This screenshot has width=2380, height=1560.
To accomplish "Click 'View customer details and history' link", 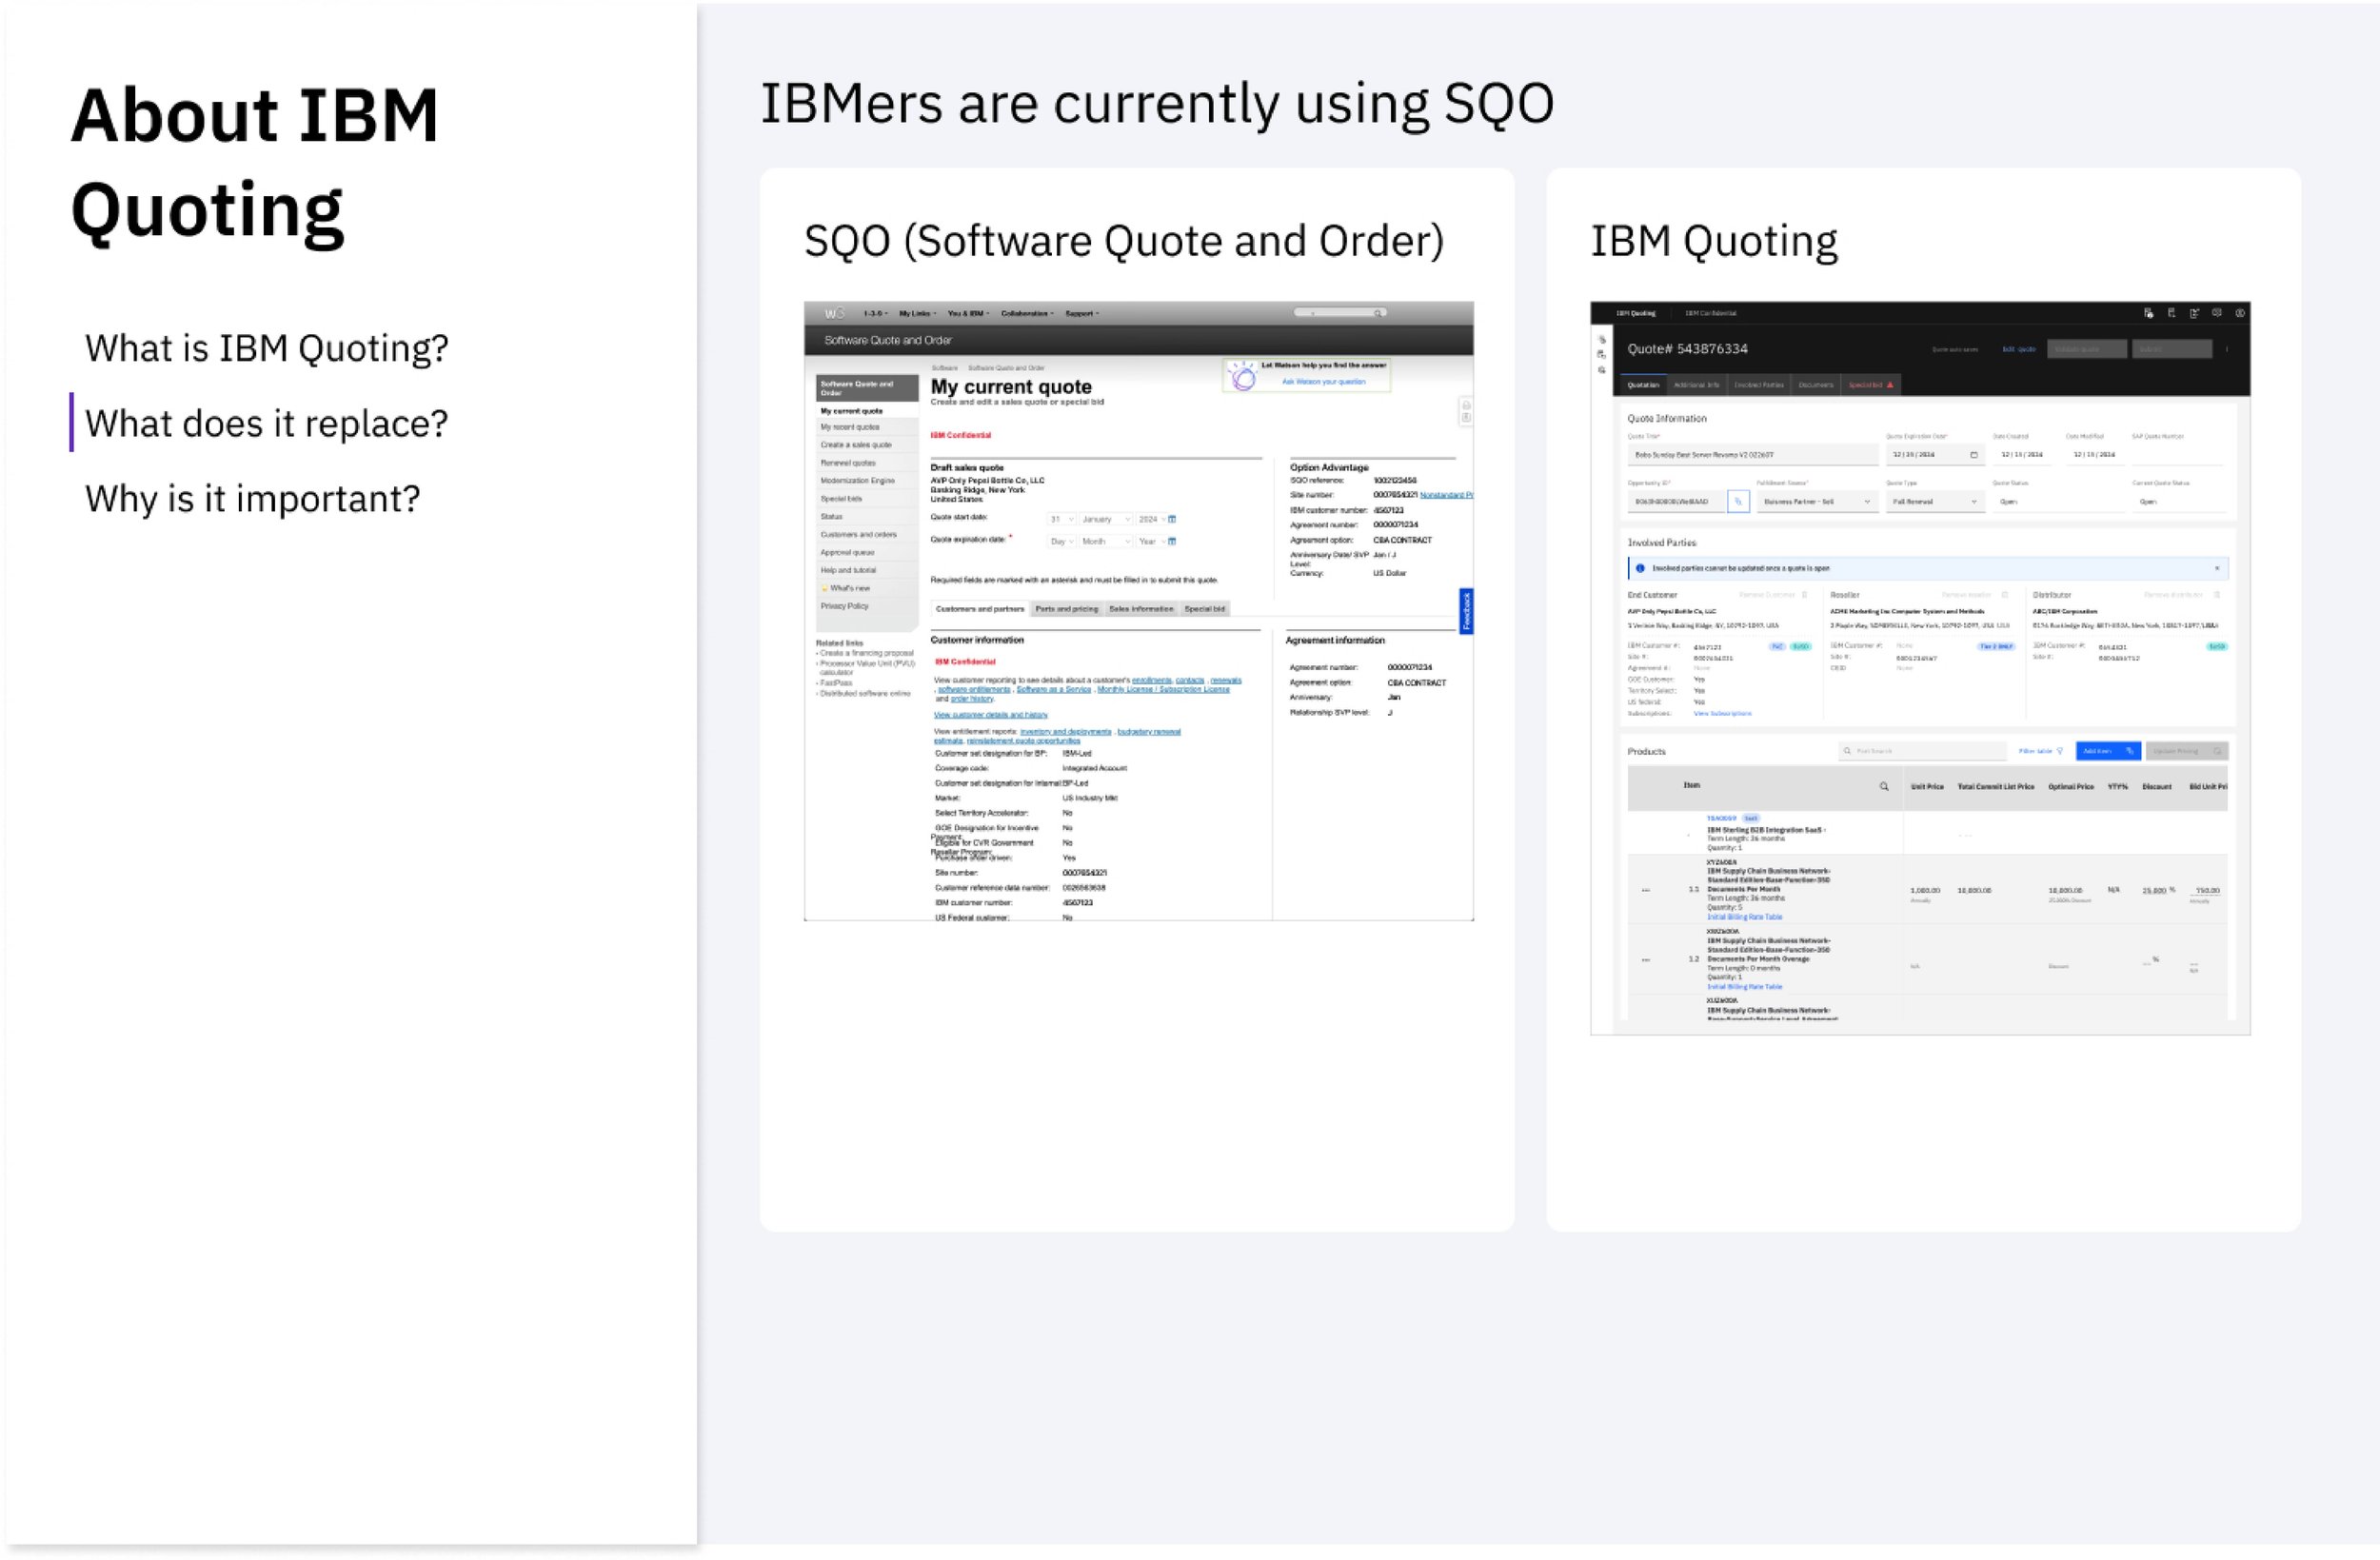I will (x=990, y=715).
